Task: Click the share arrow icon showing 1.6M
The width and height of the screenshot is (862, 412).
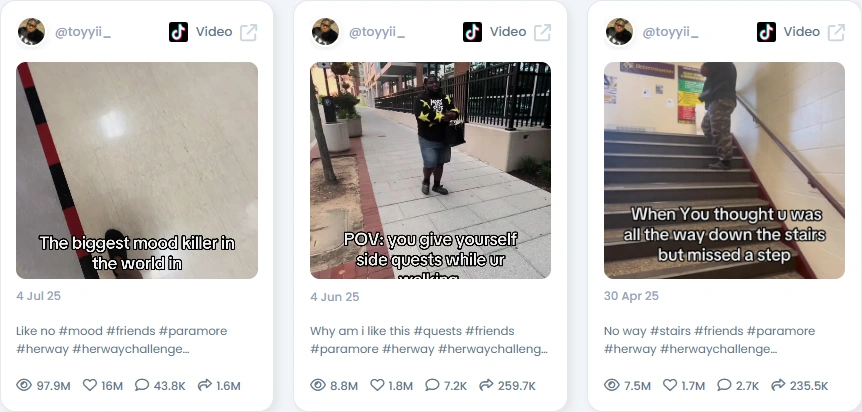Action: pos(205,385)
